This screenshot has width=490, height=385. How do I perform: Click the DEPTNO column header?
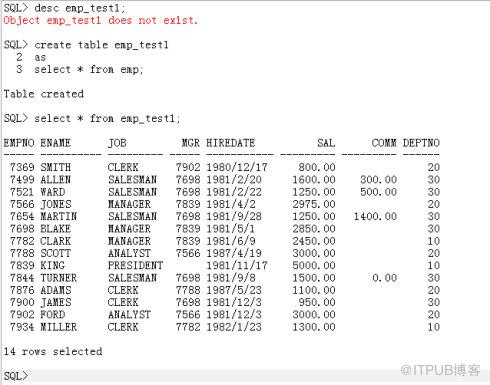tap(421, 143)
